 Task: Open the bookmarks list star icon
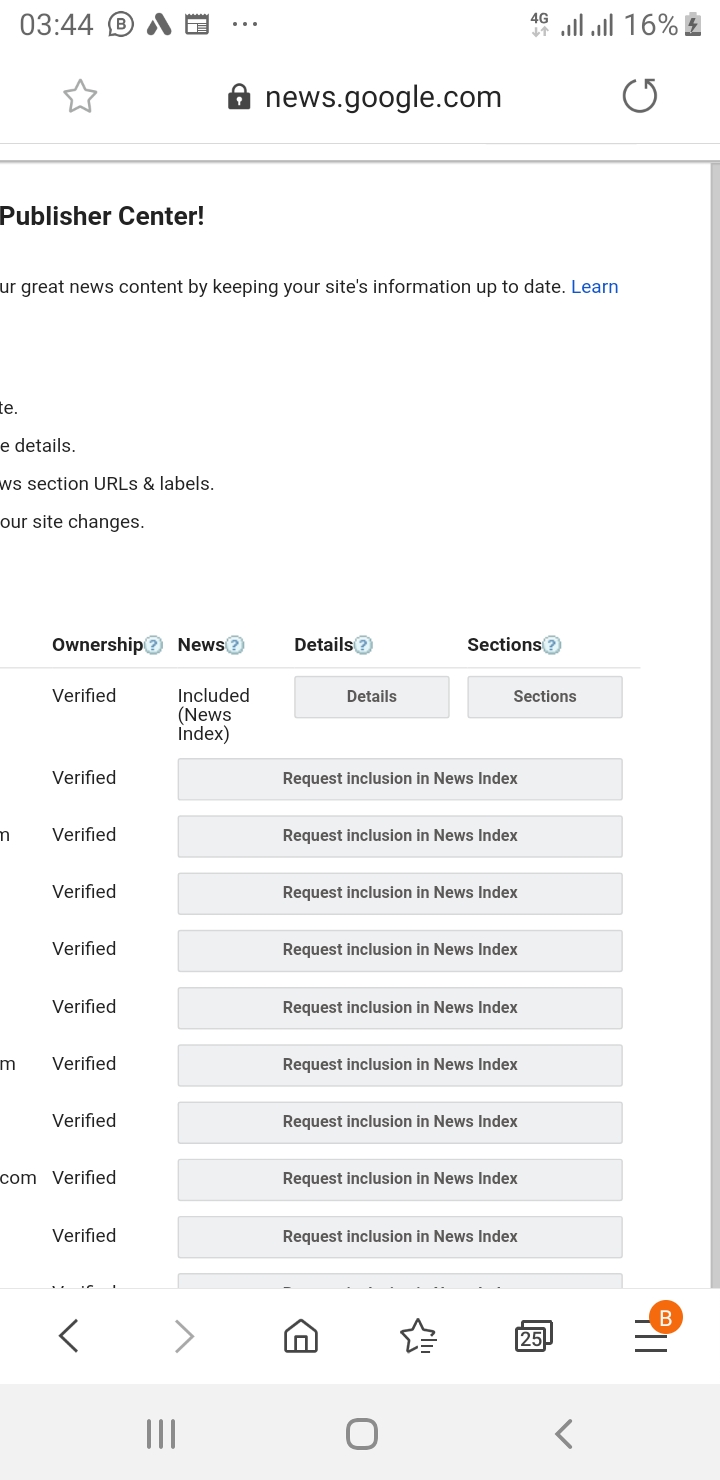418,1336
